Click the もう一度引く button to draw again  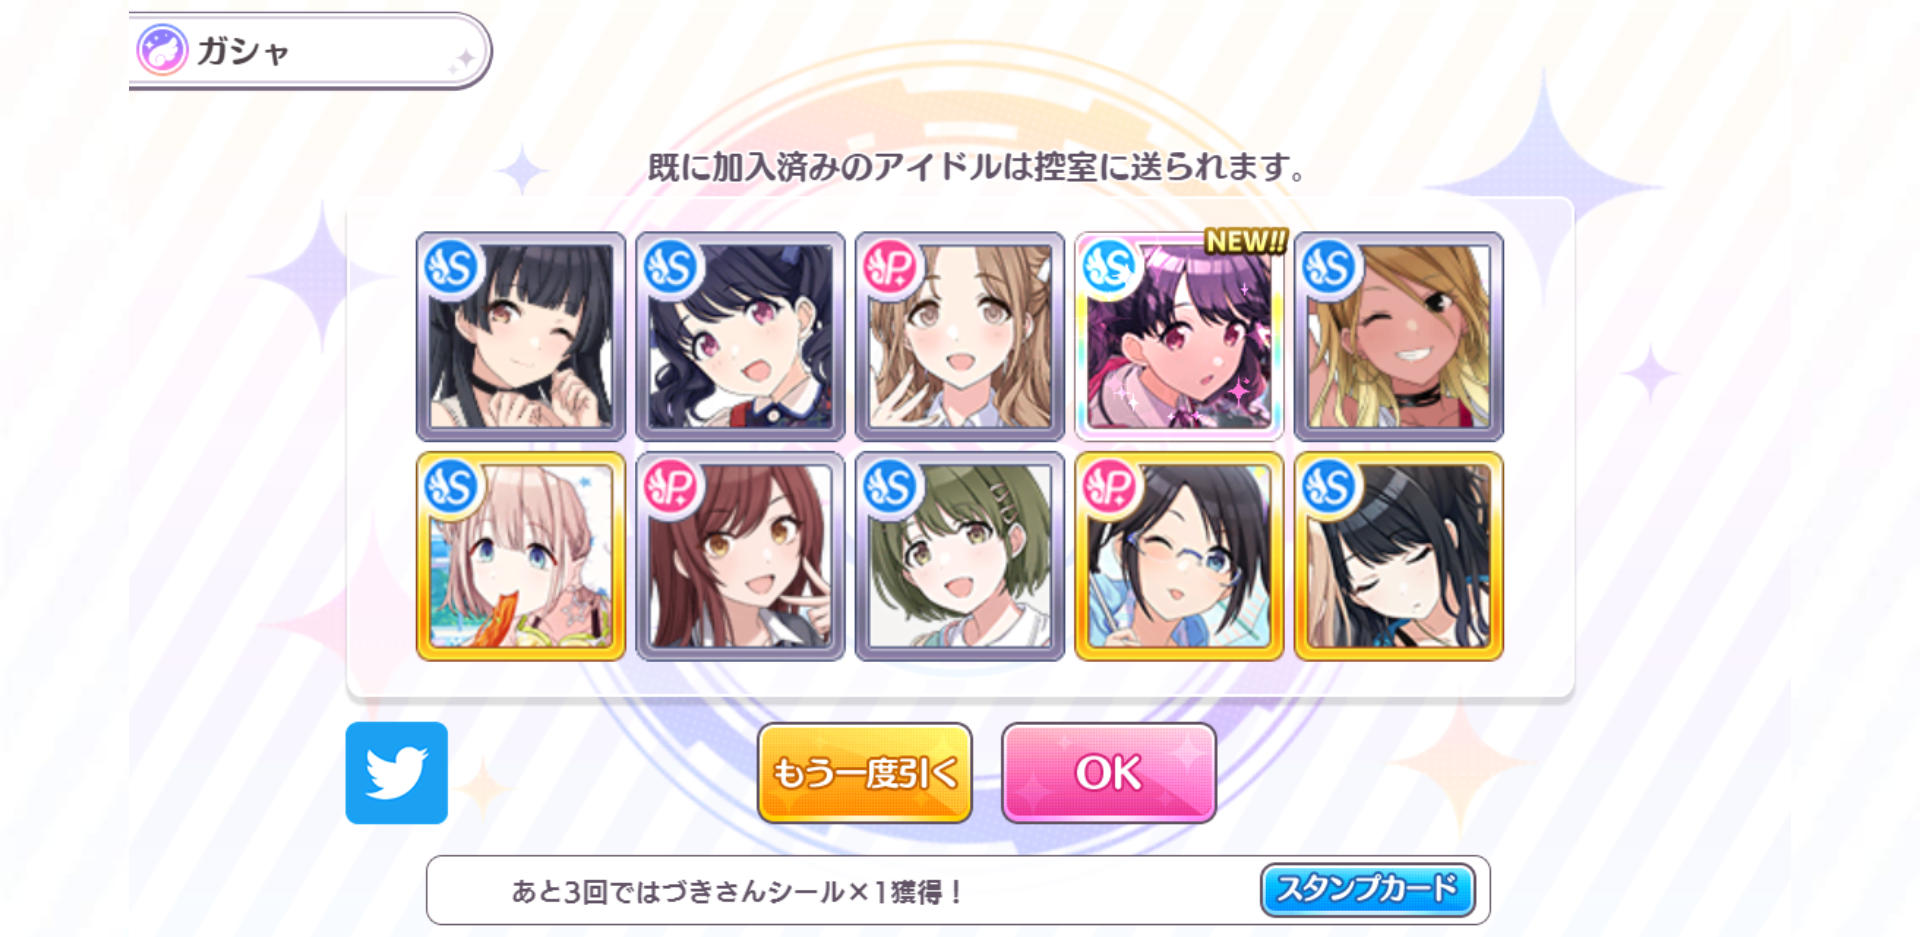865,773
